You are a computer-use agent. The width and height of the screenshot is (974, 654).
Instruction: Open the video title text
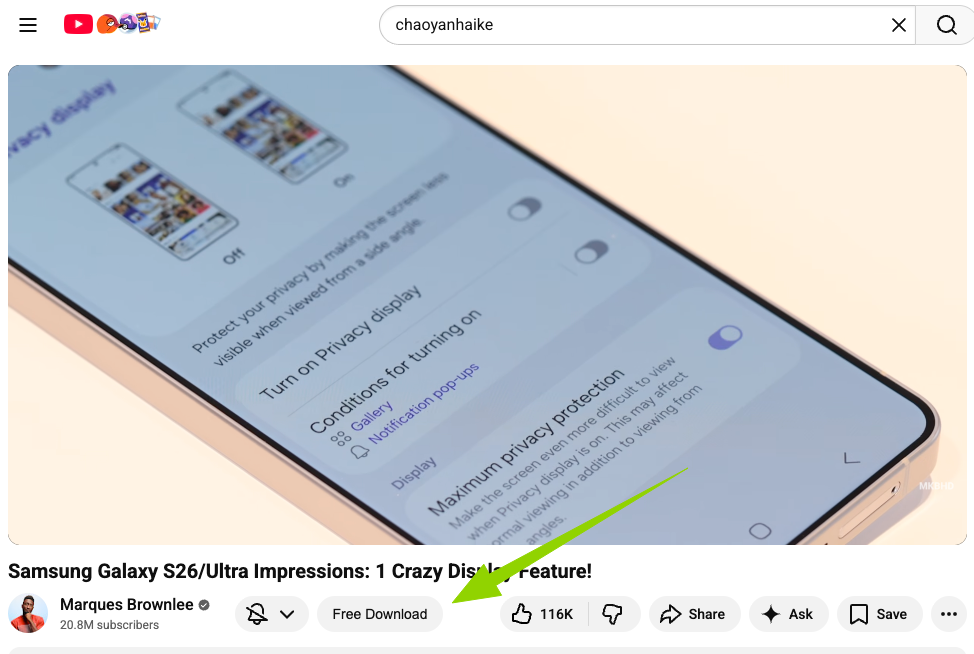point(299,571)
